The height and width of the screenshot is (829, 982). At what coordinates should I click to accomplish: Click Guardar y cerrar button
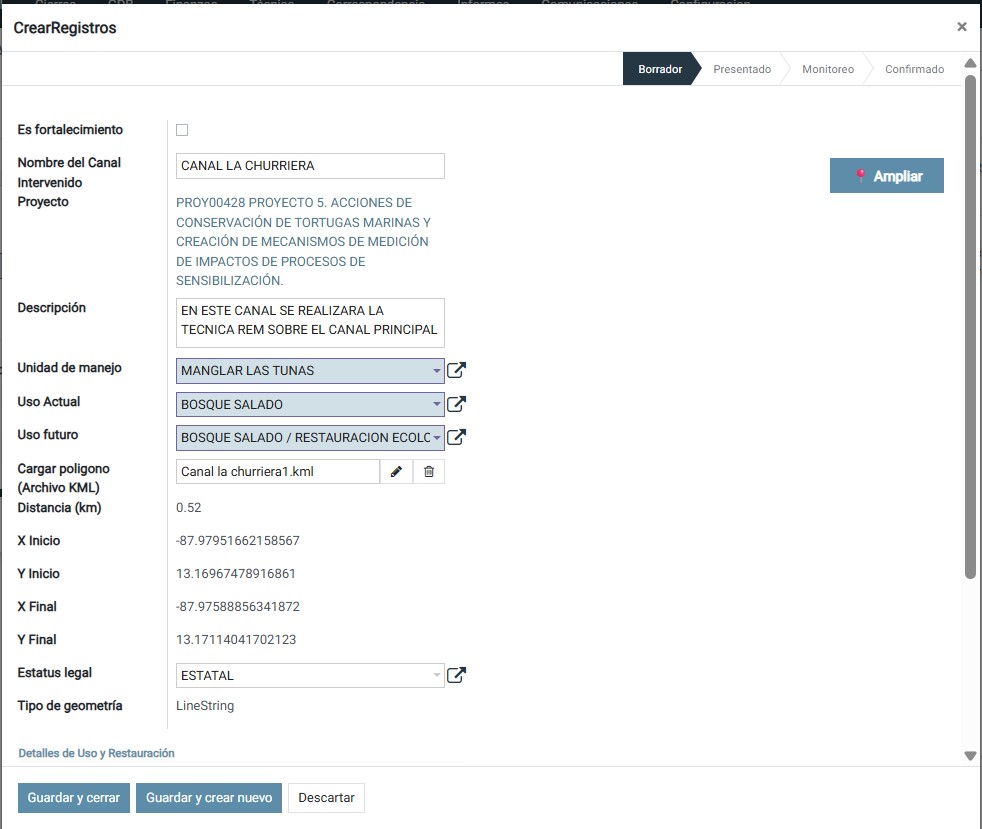pos(74,798)
